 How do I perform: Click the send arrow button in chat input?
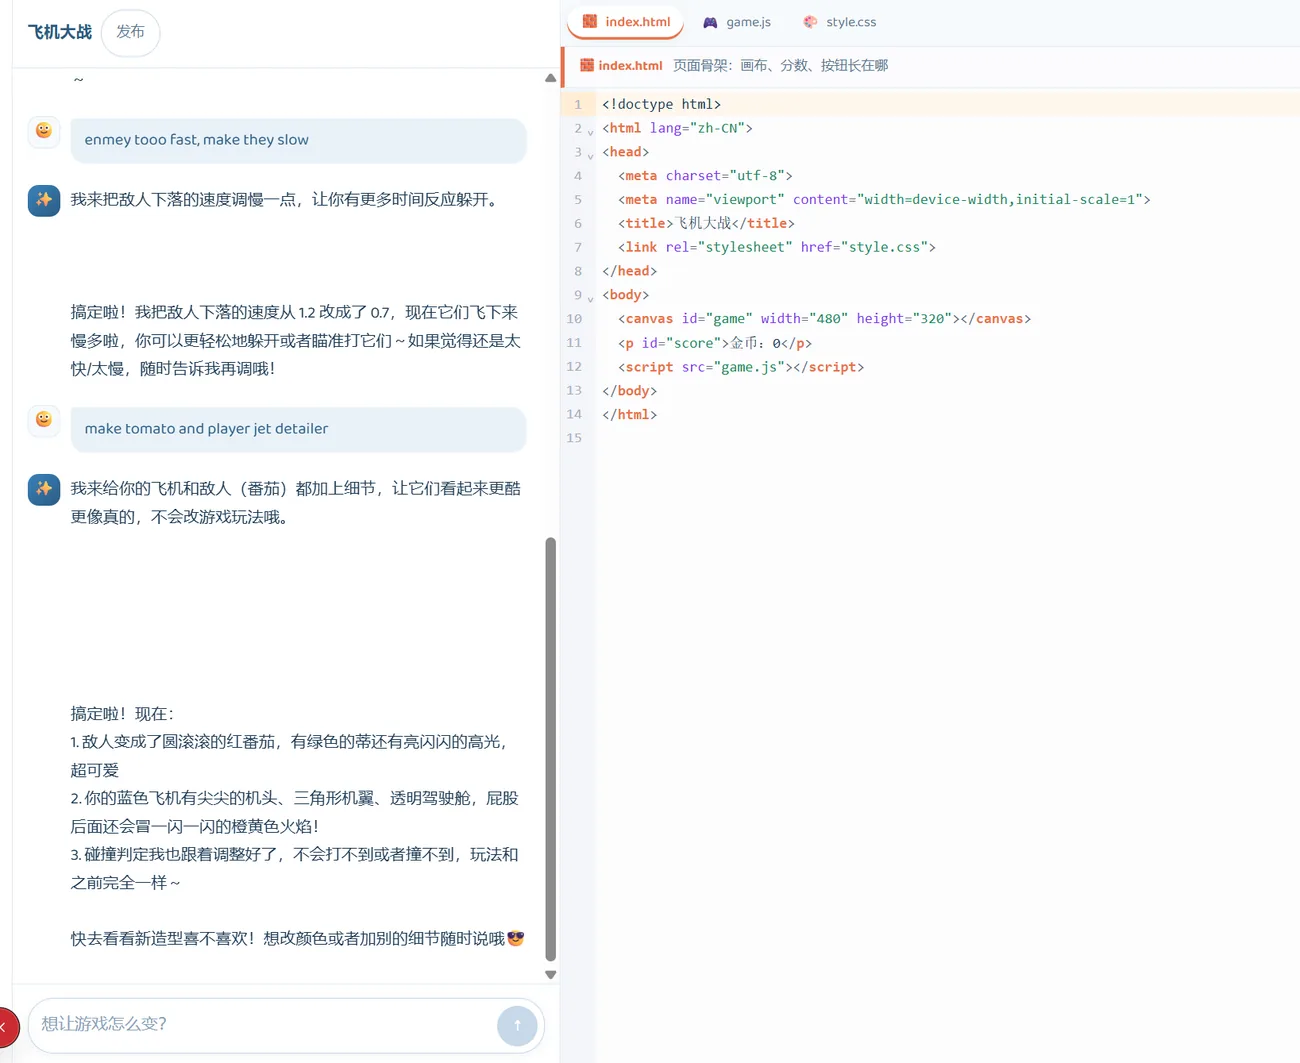coord(517,1025)
